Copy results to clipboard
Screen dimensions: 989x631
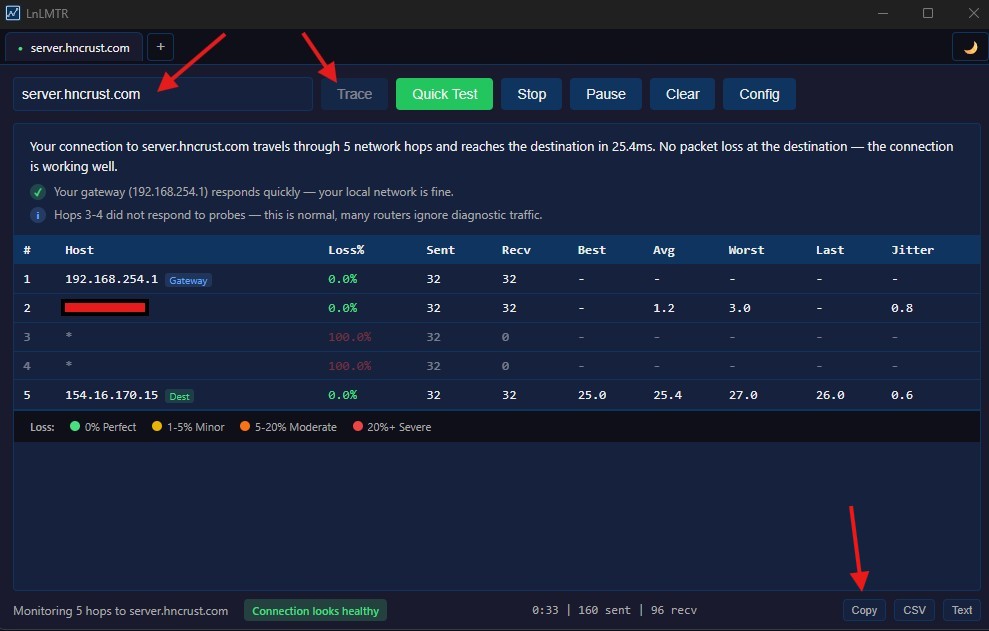pos(864,610)
